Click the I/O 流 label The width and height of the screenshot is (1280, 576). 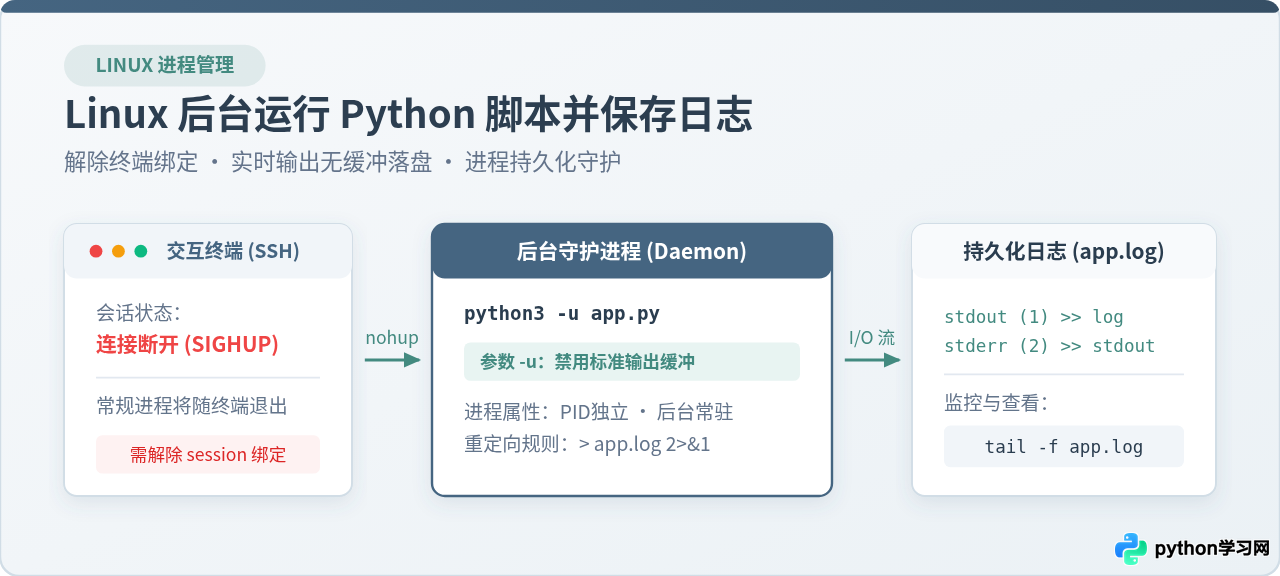[872, 337]
